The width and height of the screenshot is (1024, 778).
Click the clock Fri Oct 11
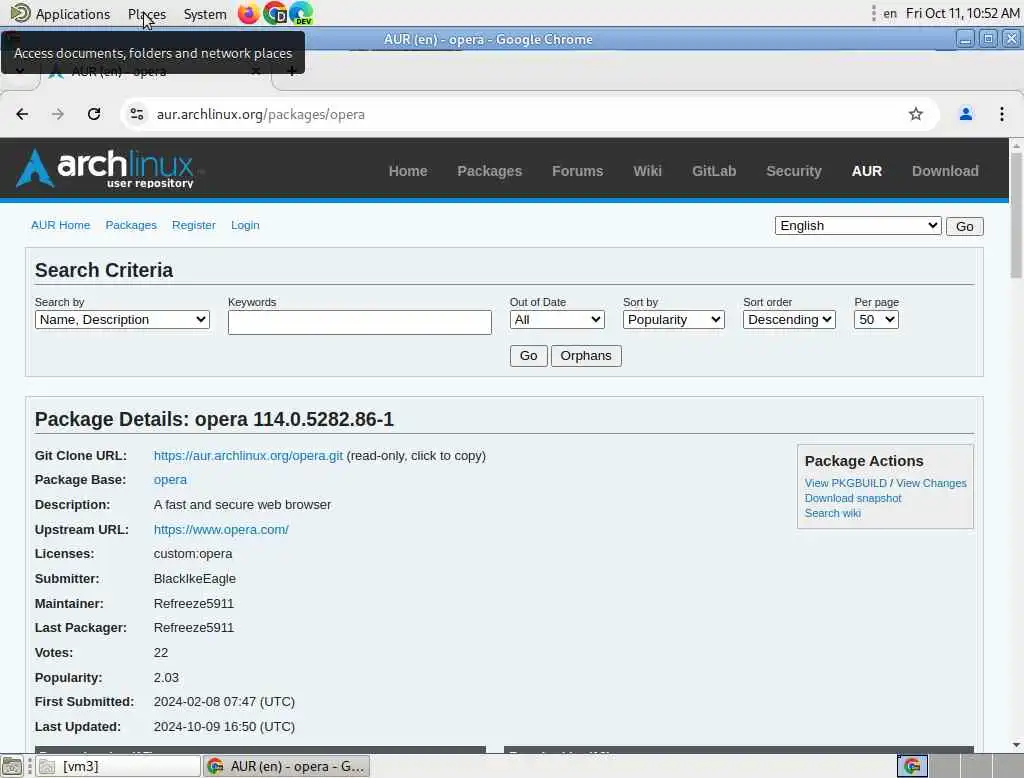click(x=962, y=13)
